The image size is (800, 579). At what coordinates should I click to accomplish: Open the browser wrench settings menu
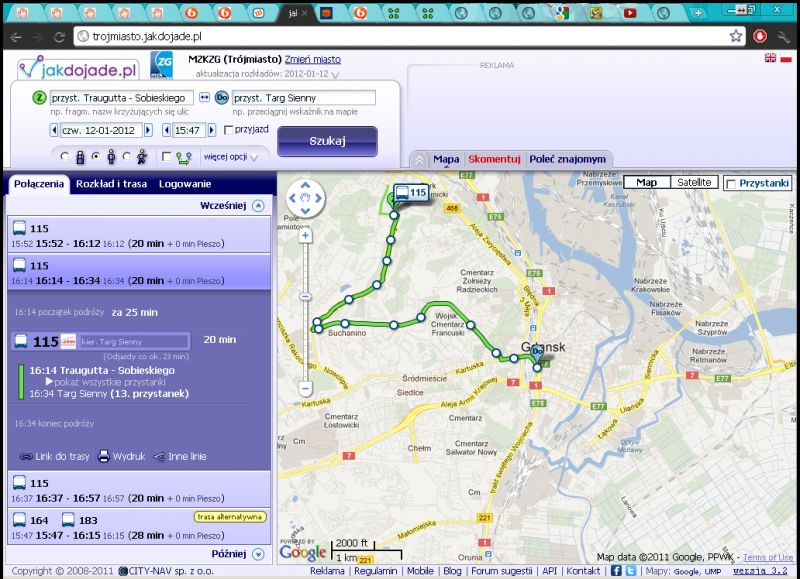tap(783, 36)
